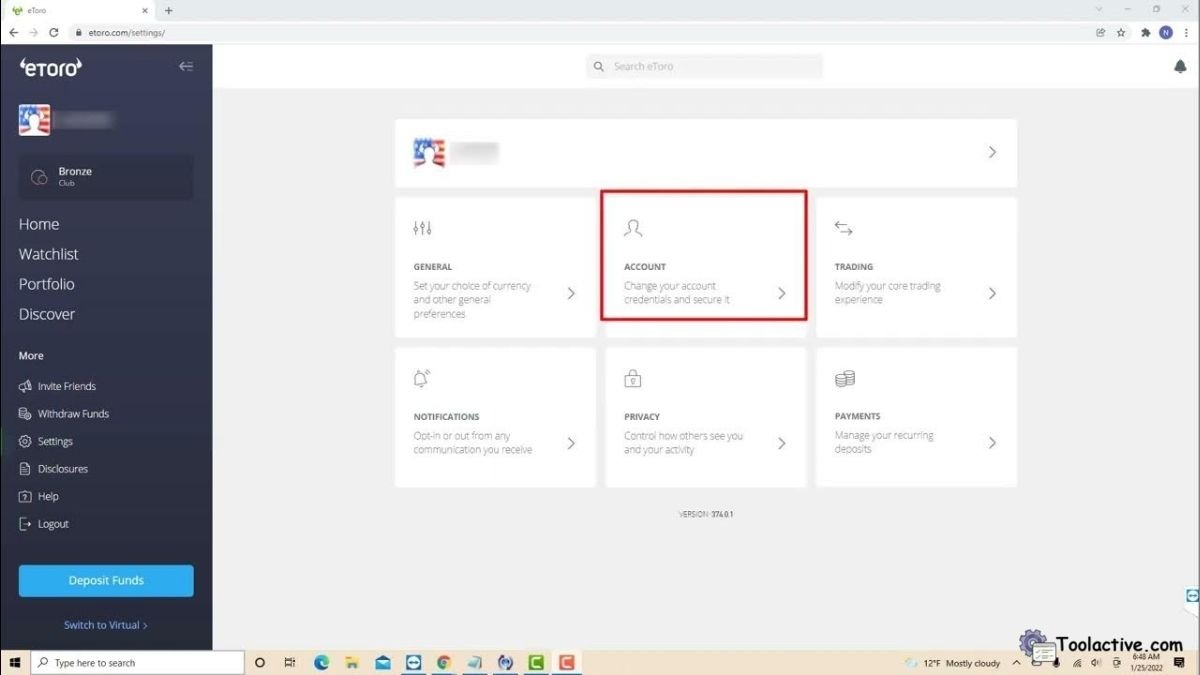Image resolution: width=1200 pixels, height=675 pixels.
Task: Expand the Trading settings chevron
Action: (x=992, y=293)
